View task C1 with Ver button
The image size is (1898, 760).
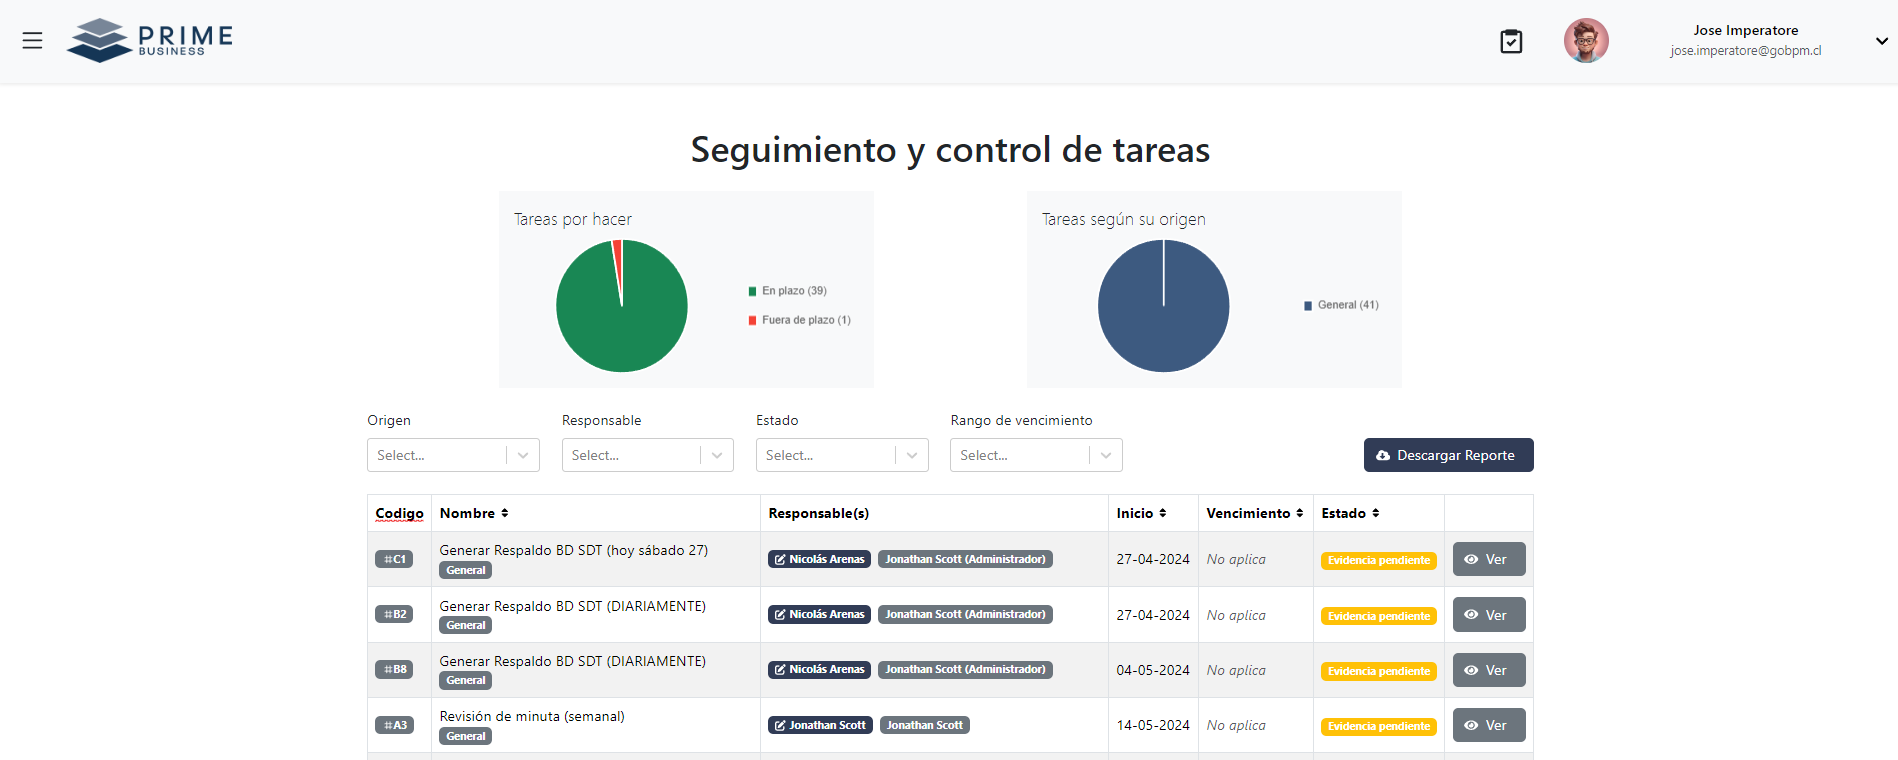1488,559
